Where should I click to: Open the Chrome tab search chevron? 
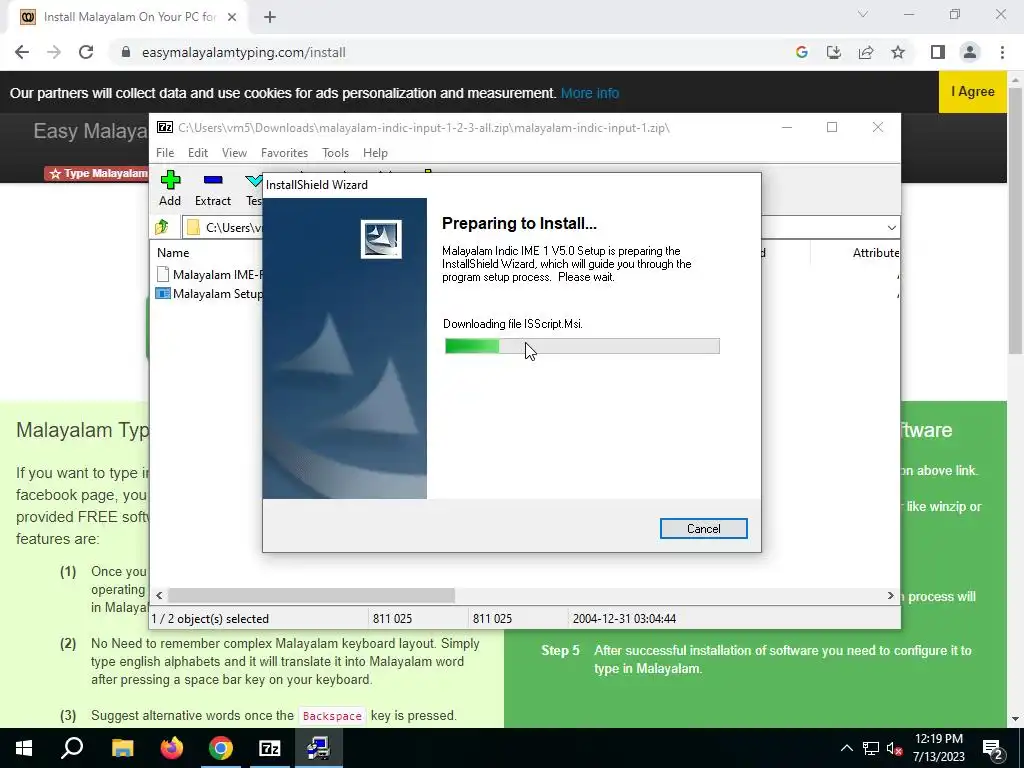863,14
